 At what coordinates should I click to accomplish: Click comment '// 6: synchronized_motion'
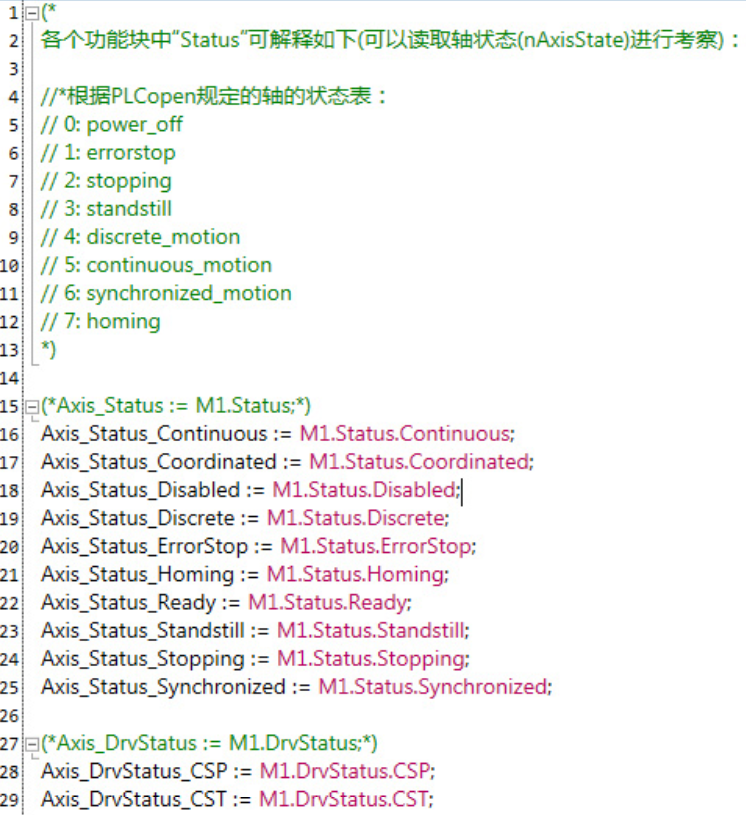166,293
